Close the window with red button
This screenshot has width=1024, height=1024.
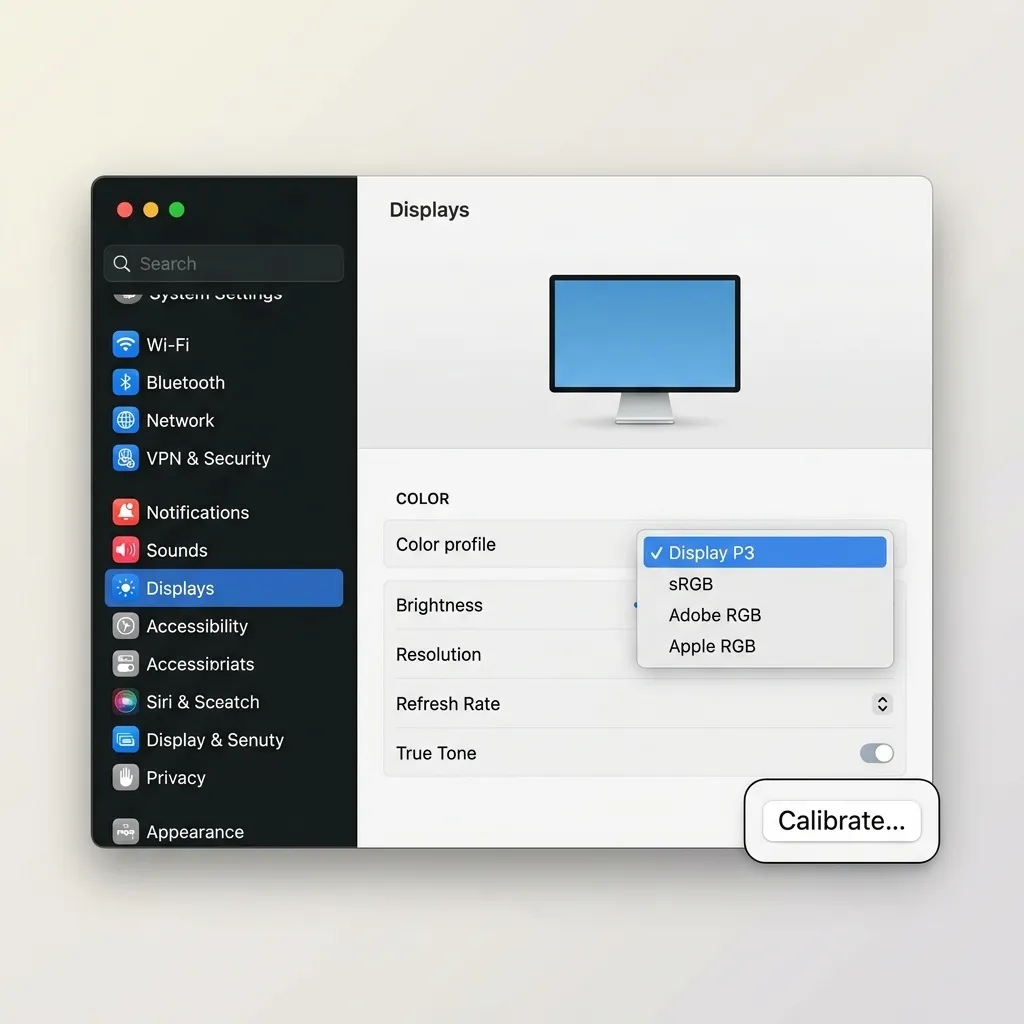pyautogui.click(x=125, y=210)
